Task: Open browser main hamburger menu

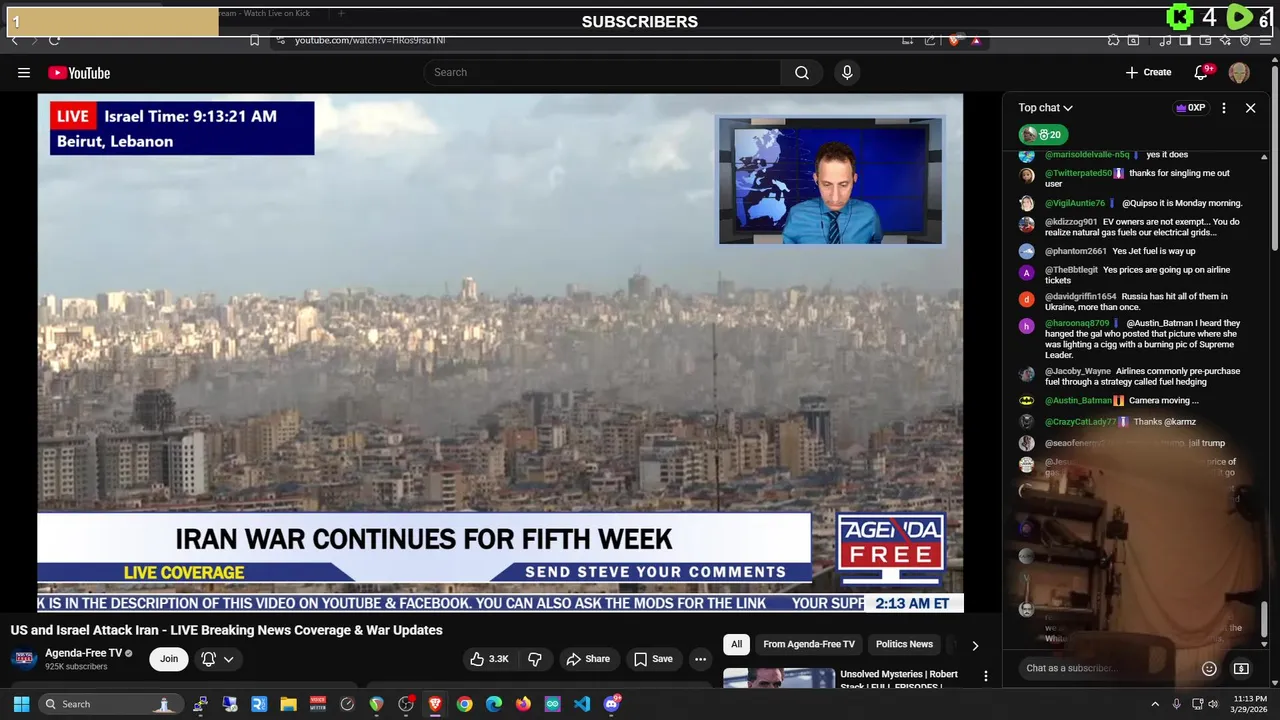Action: 1265,41
